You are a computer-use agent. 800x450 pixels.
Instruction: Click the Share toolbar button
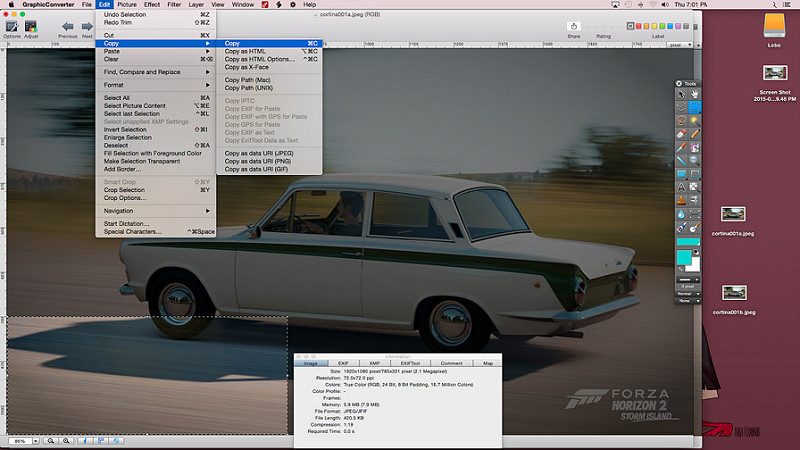pos(573,29)
